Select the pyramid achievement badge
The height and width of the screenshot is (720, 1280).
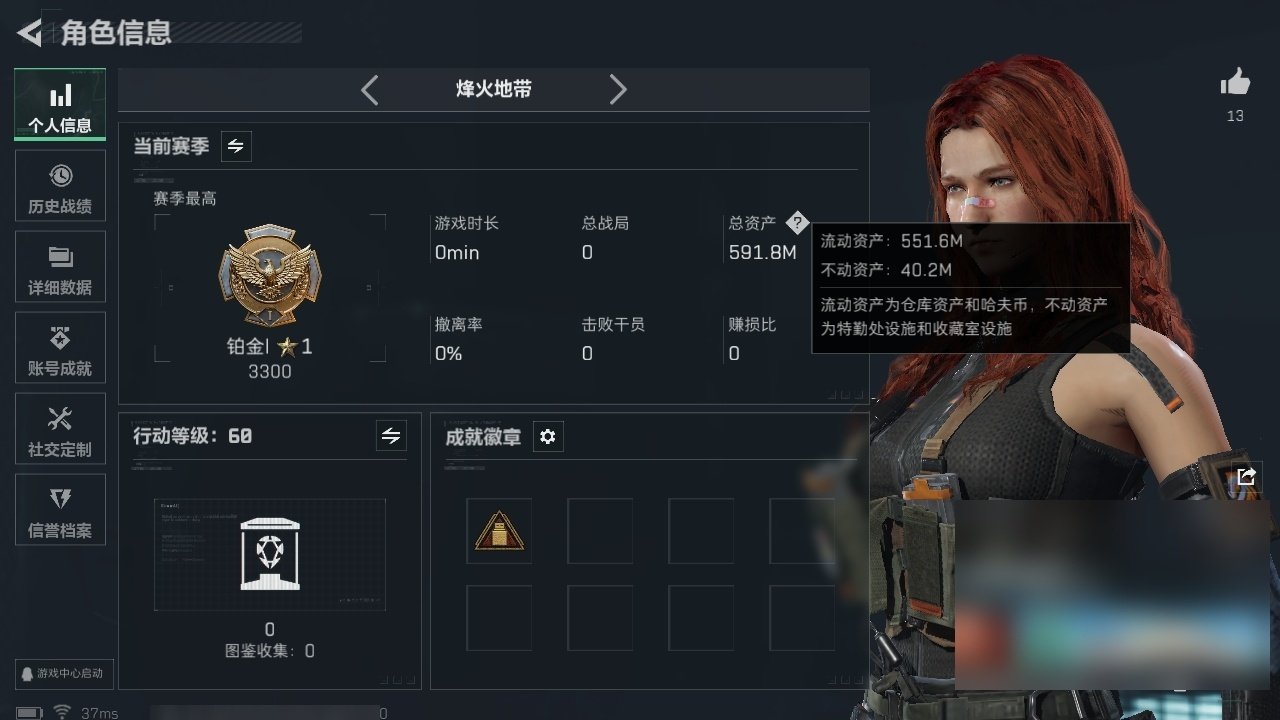click(499, 531)
